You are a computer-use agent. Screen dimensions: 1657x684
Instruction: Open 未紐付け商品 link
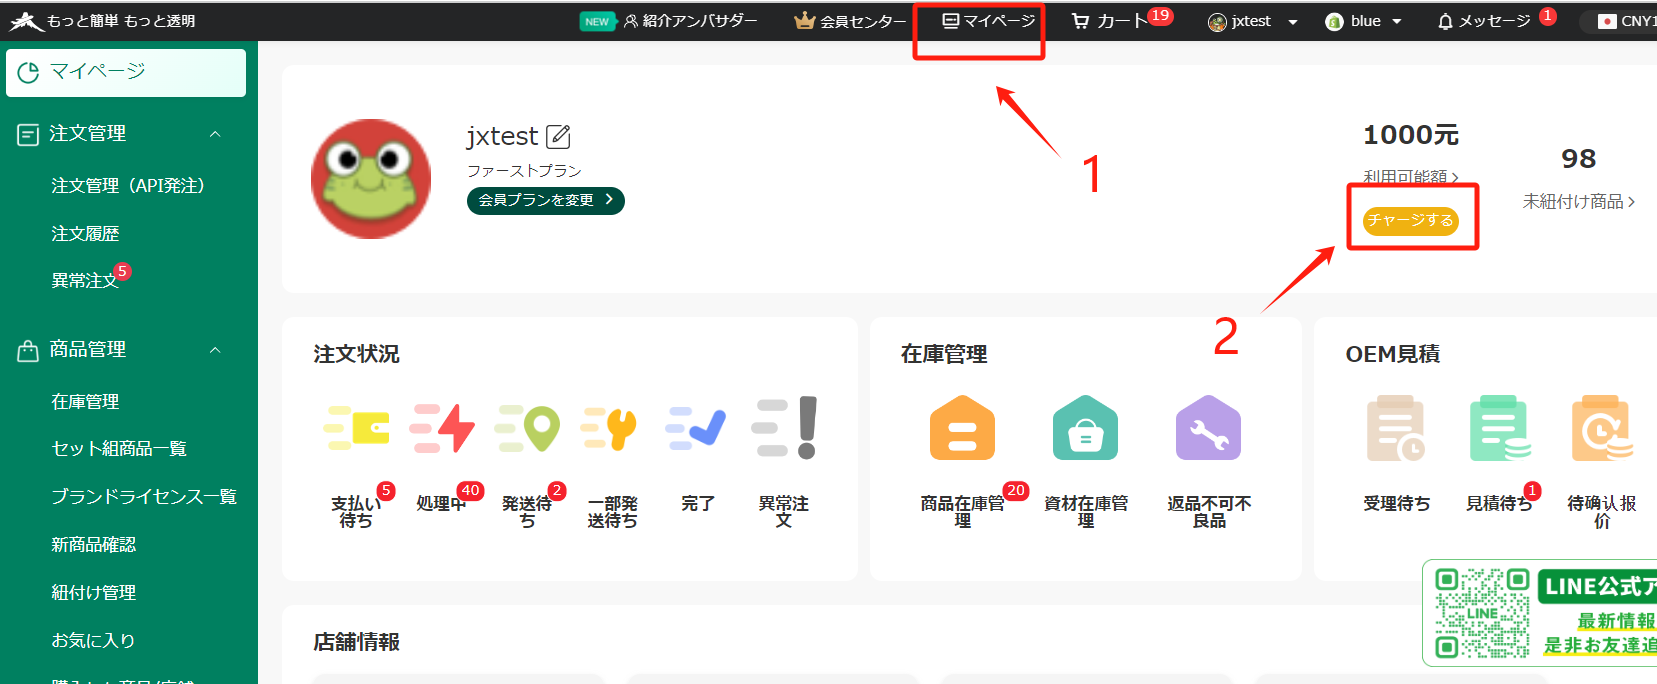pos(1579,202)
